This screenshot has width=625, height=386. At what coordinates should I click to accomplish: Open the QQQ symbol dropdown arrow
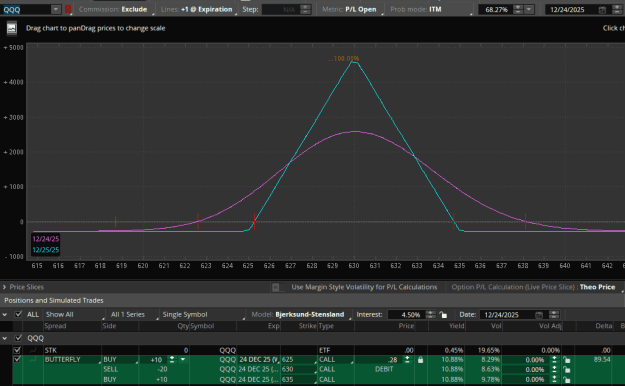pos(56,9)
